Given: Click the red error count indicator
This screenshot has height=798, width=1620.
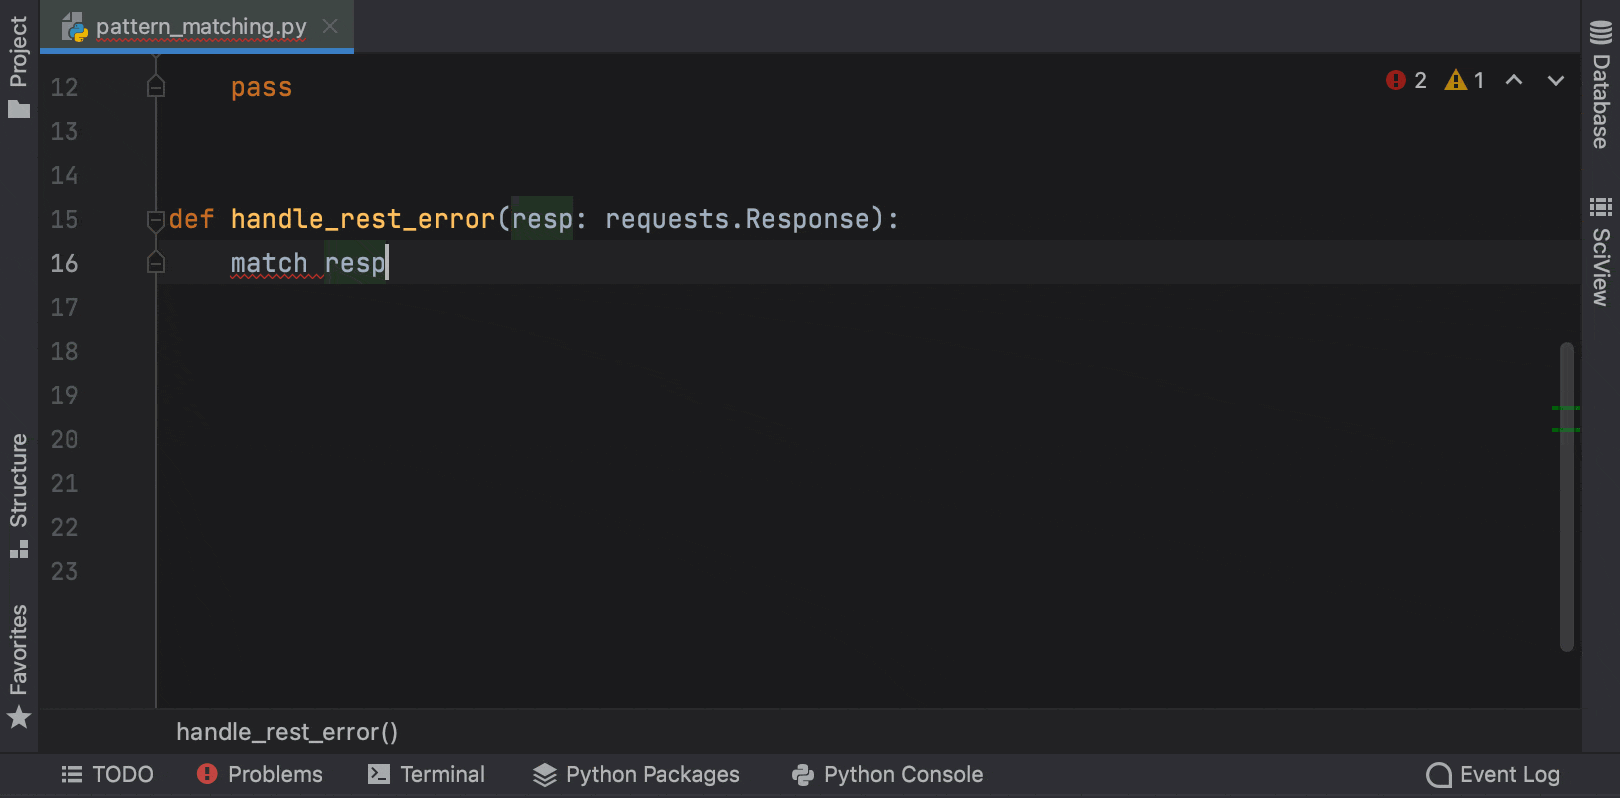Looking at the screenshot, I should click(1406, 80).
